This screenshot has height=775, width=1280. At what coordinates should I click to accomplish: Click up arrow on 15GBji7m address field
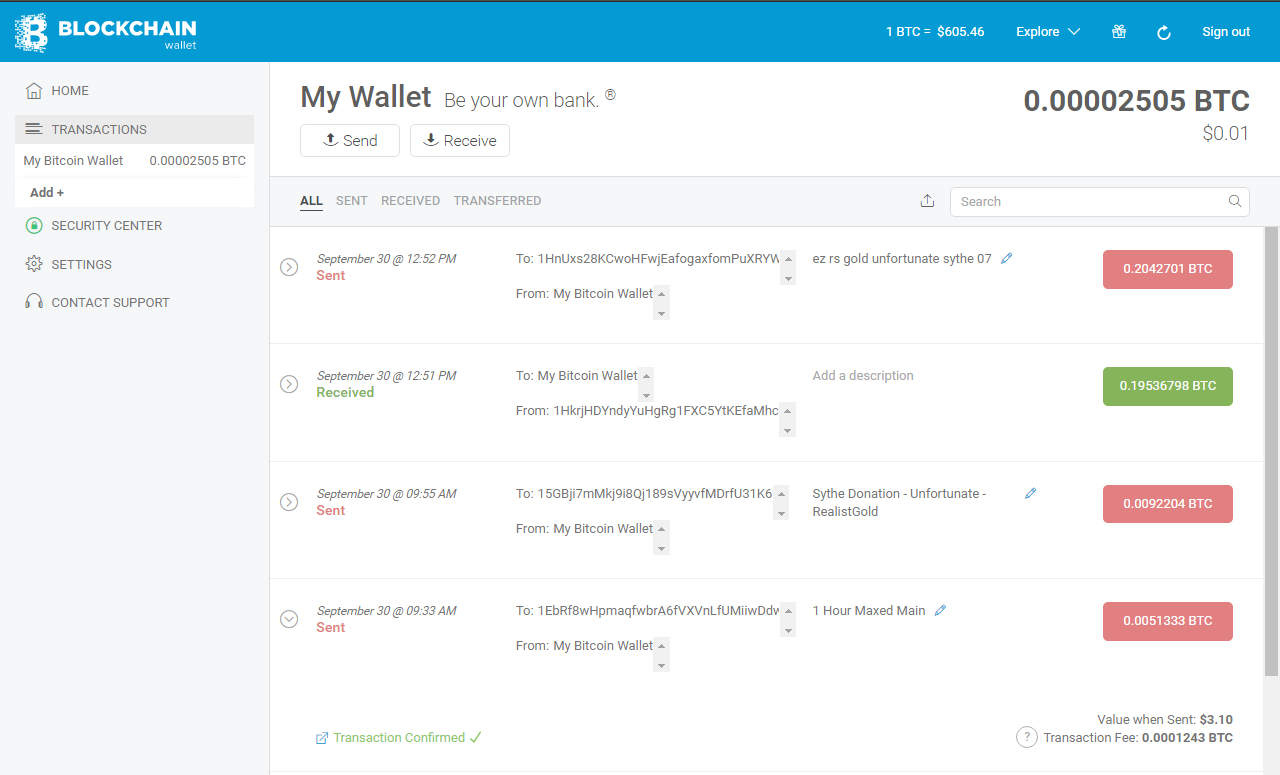tap(781, 493)
